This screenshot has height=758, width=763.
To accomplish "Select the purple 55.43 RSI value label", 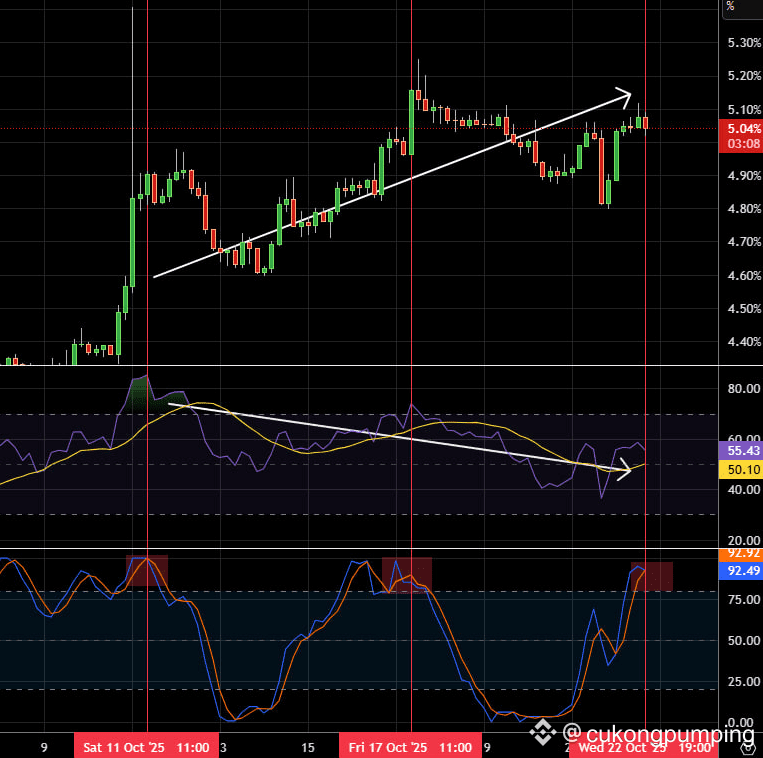I will (x=741, y=451).
